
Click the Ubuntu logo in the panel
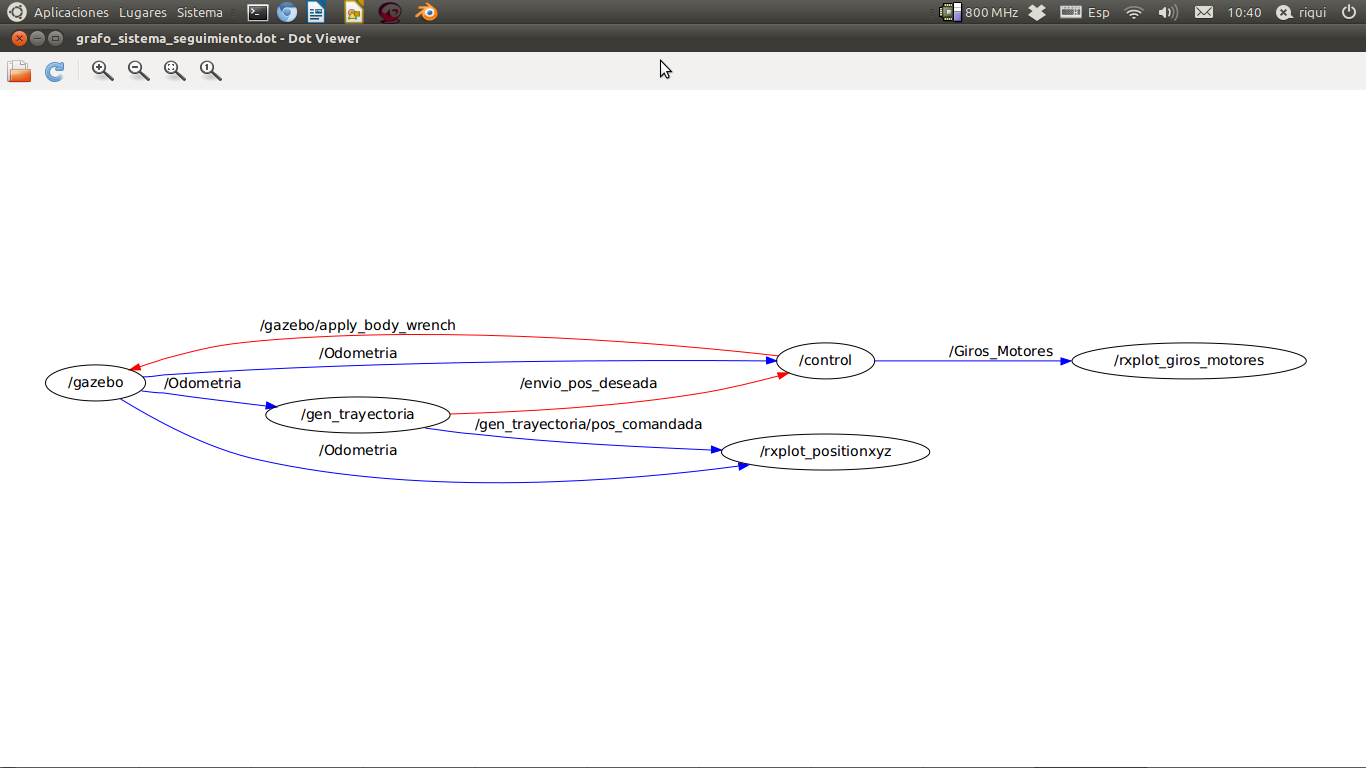17,12
